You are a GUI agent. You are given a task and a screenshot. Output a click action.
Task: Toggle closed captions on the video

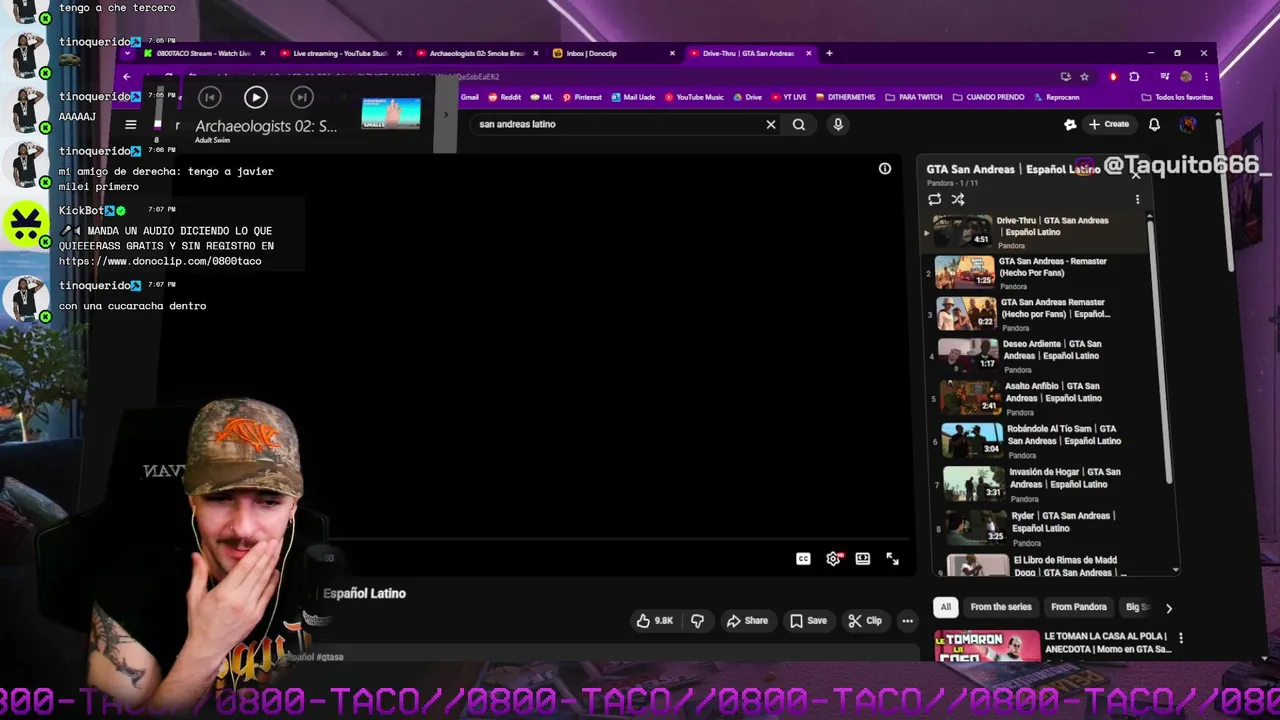803,559
